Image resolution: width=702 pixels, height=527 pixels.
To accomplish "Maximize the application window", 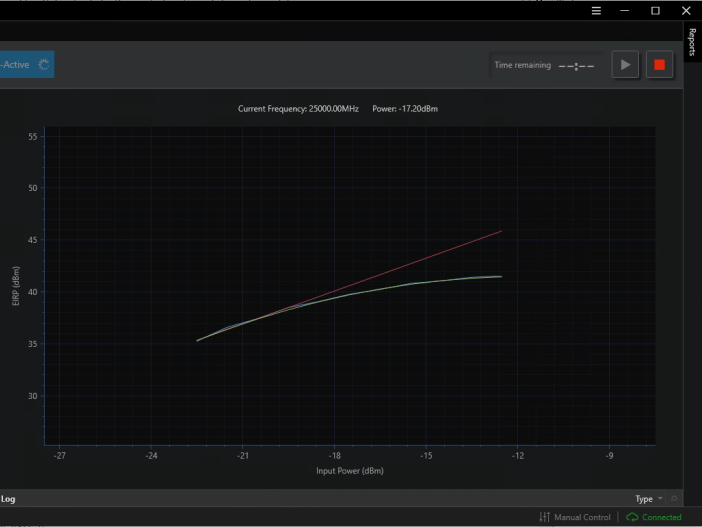I will pos(655,11).
